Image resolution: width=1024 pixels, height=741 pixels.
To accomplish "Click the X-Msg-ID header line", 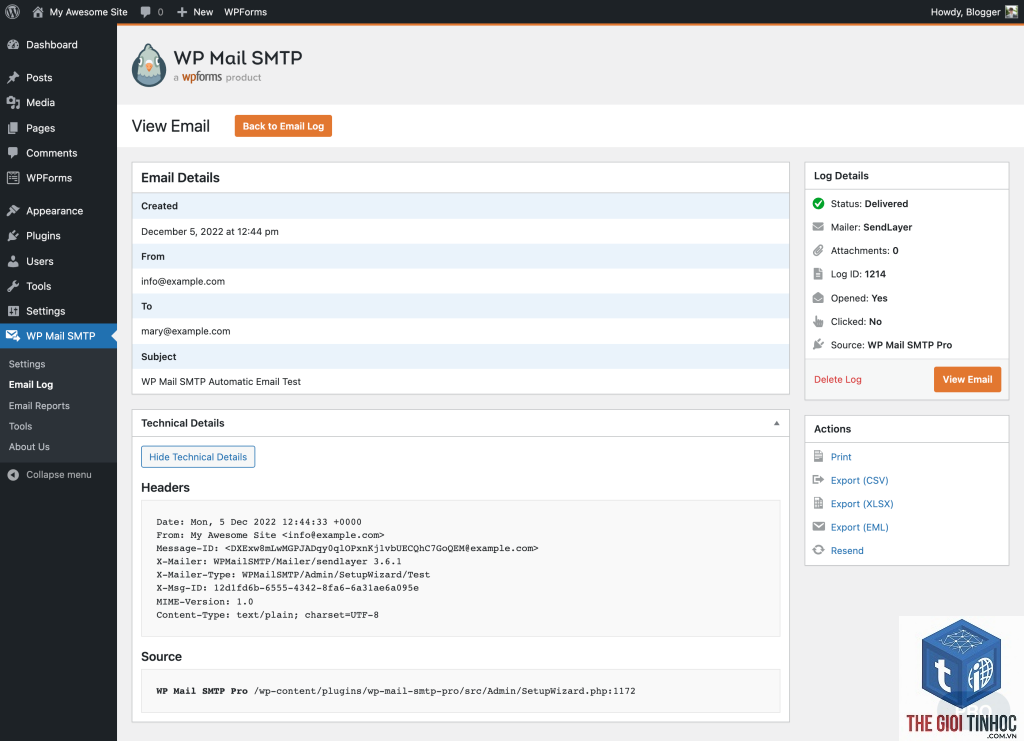I will pos(287,588).
